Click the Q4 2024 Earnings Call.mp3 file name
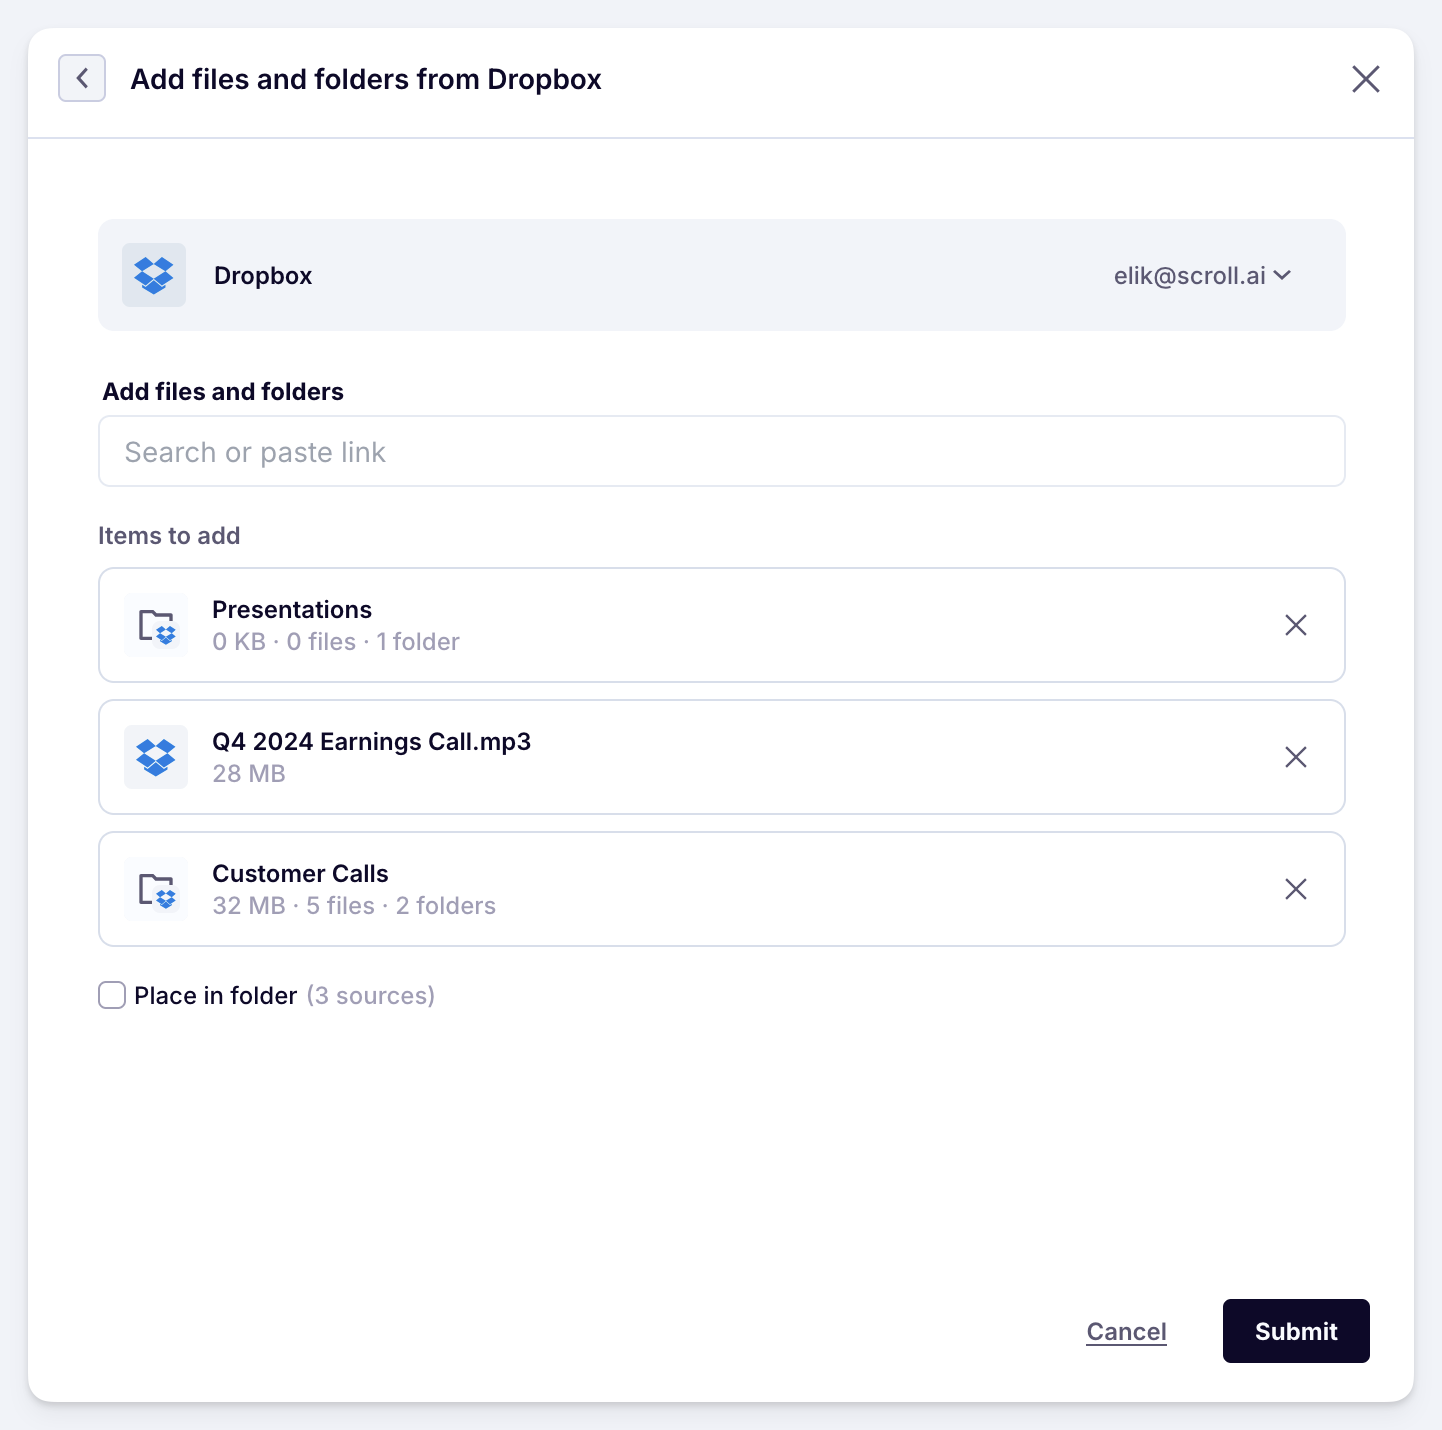This screenshot has width=1442, height=1430. [x=371, y=741]
